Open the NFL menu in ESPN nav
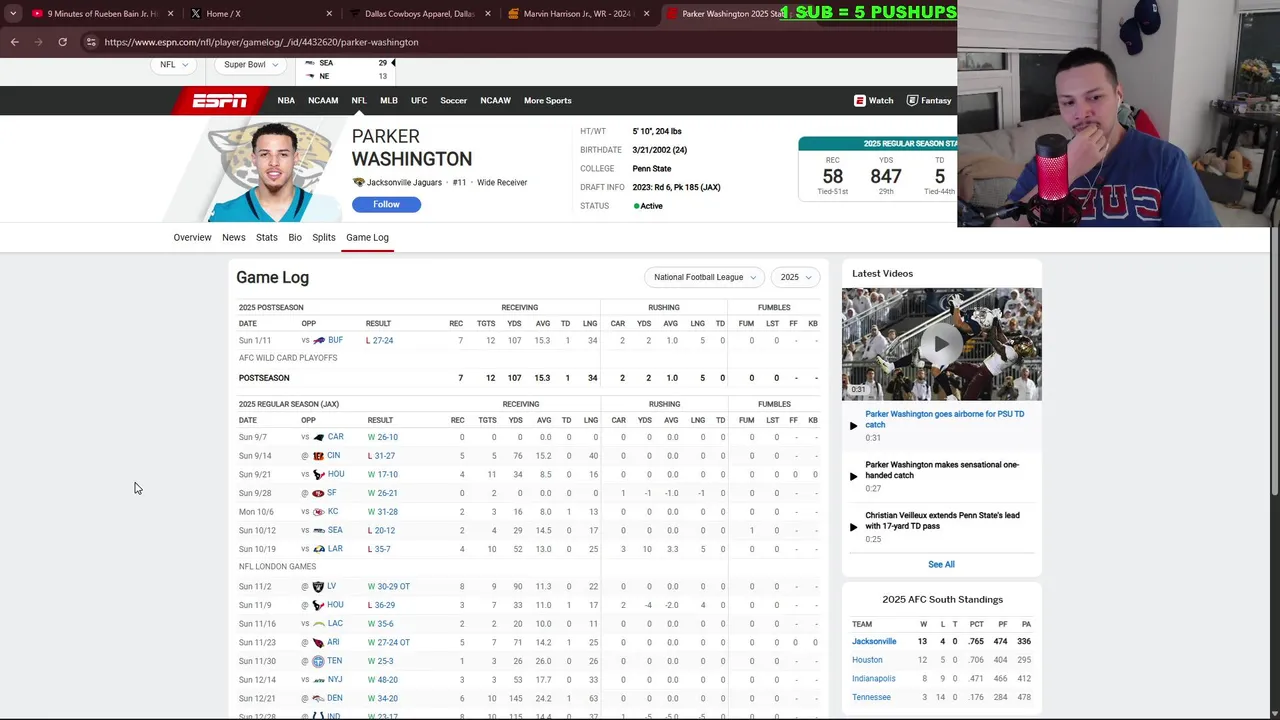This screenshot has height=720, width=1280. coord(359,100)
